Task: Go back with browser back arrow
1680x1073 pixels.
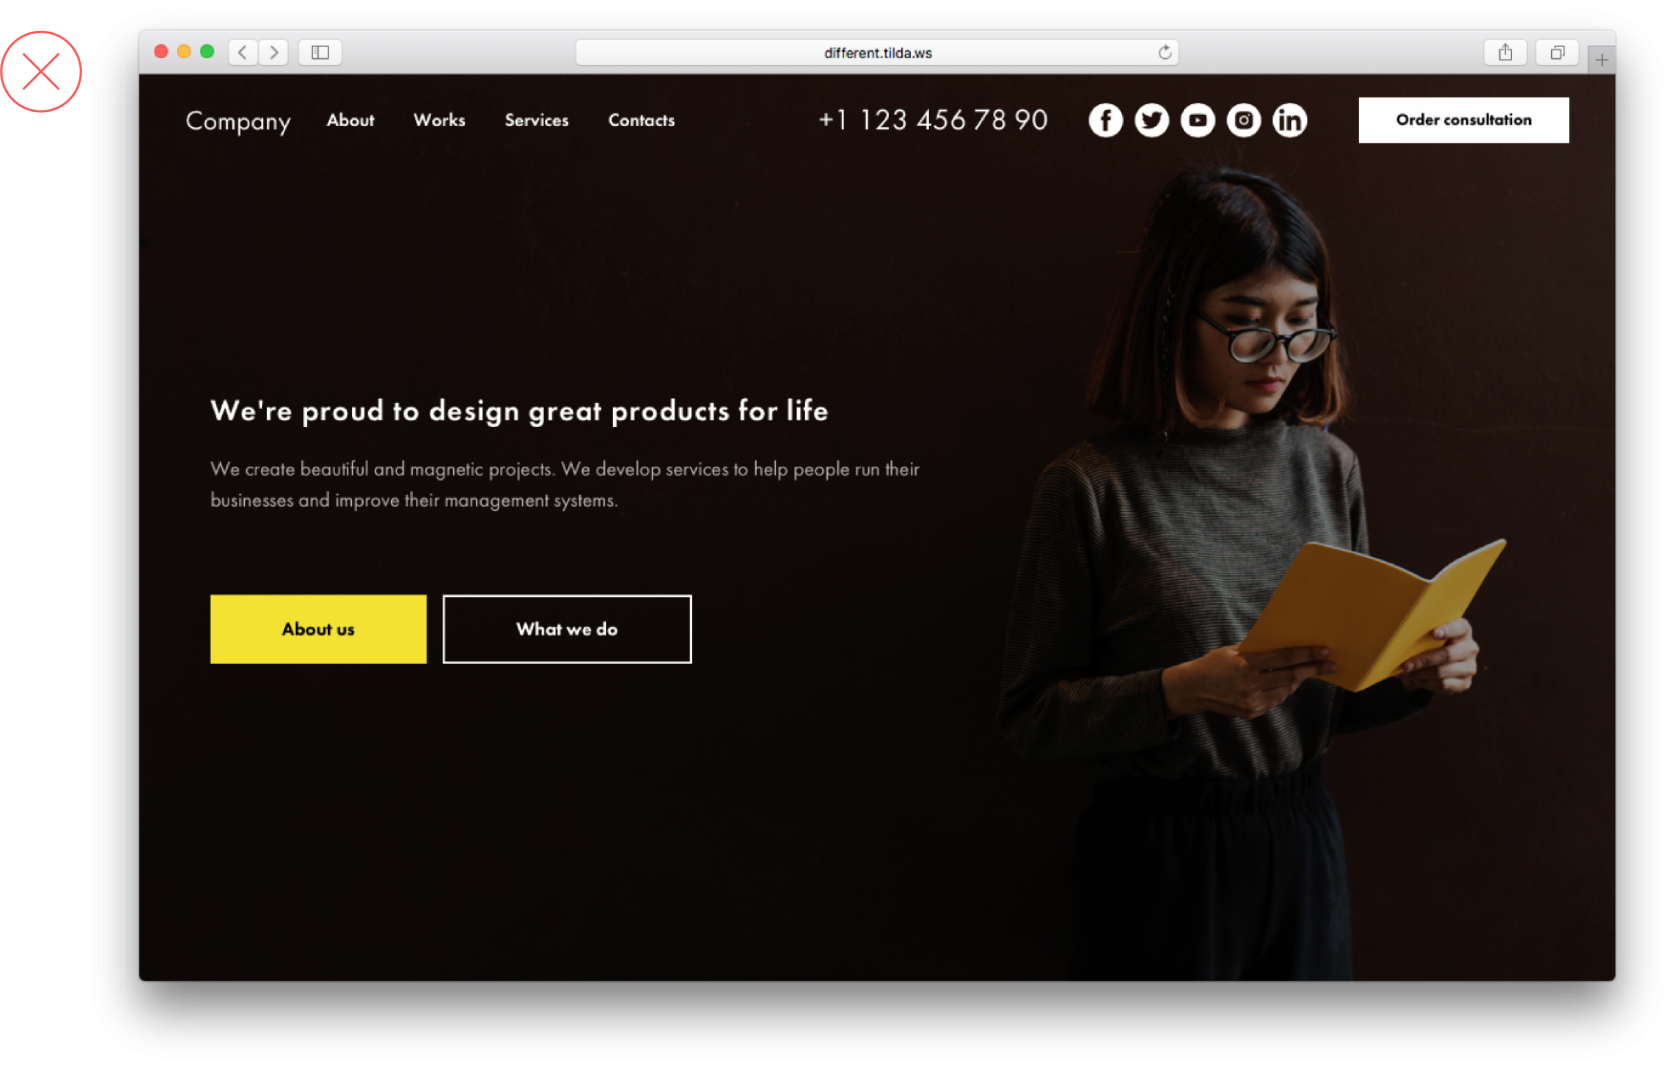Action: tap(243, 52)
